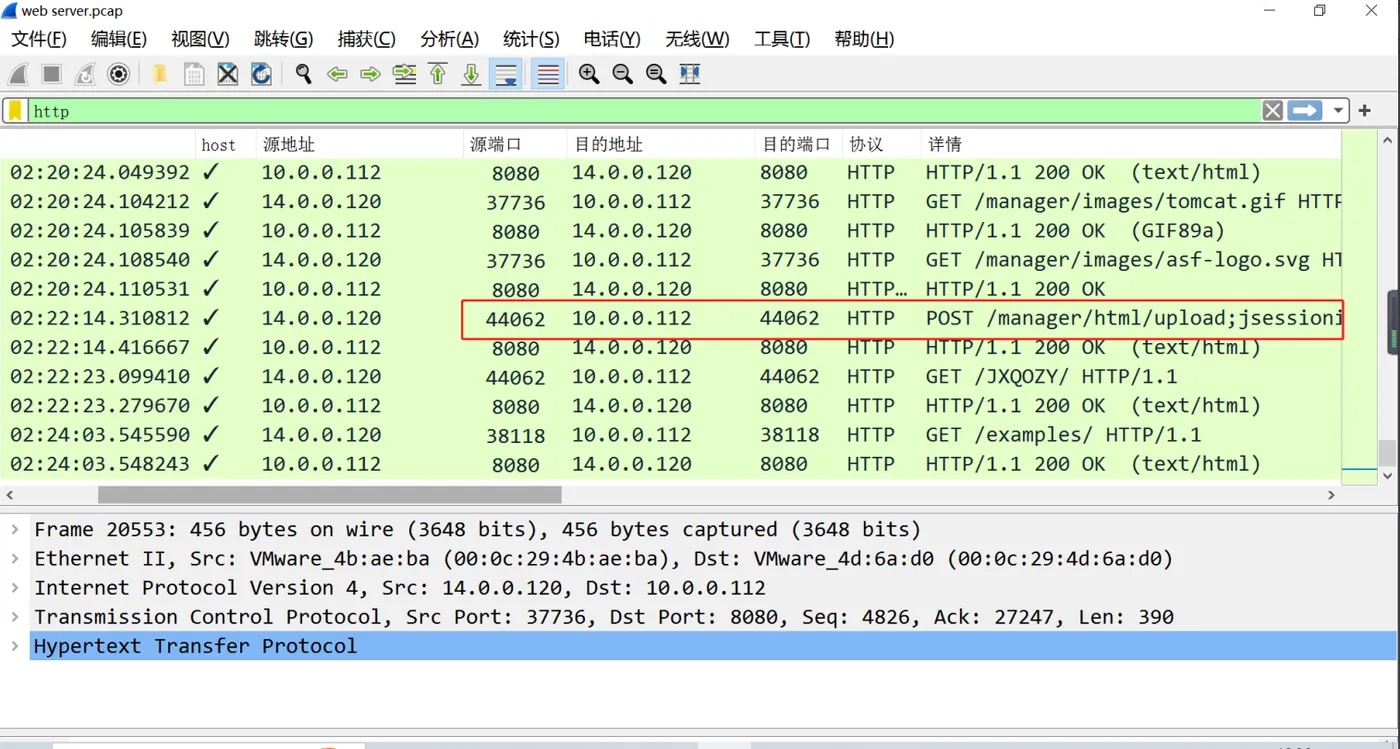Click the http display filter field
This screenshot has height=749, width=1400.
tap(644, 111)
